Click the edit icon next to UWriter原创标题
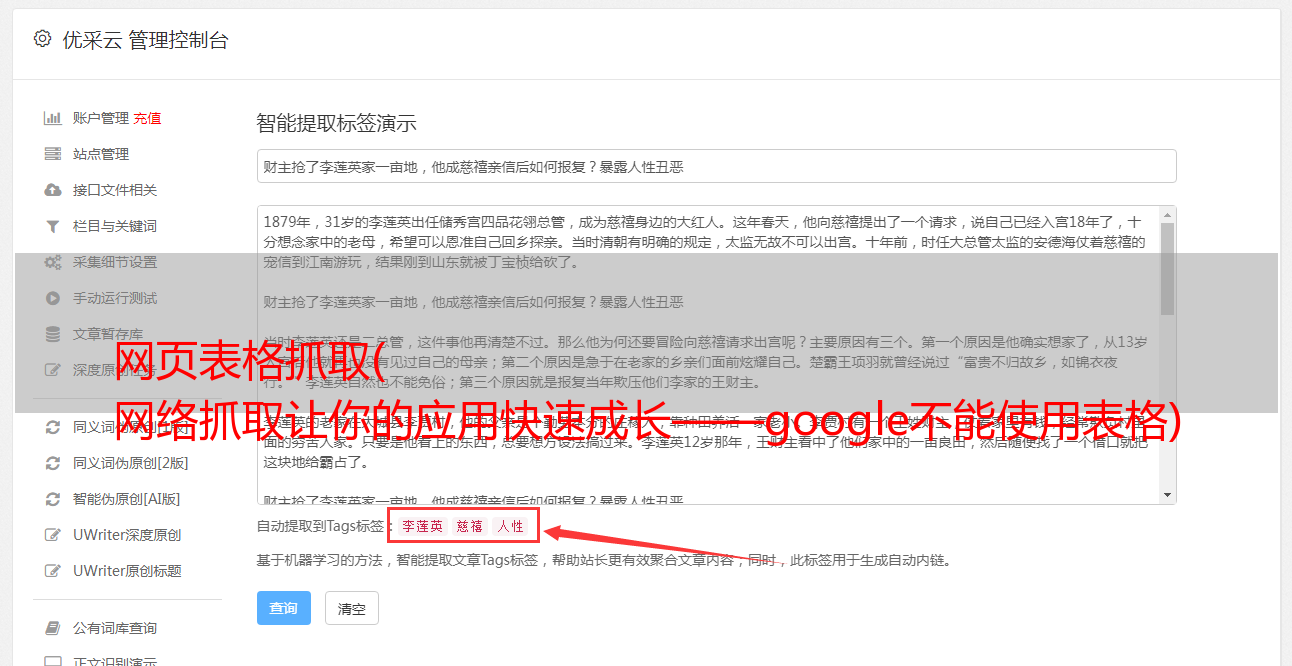The width and height of the screenshot is (1292, 666). click(x=52, y=571)
